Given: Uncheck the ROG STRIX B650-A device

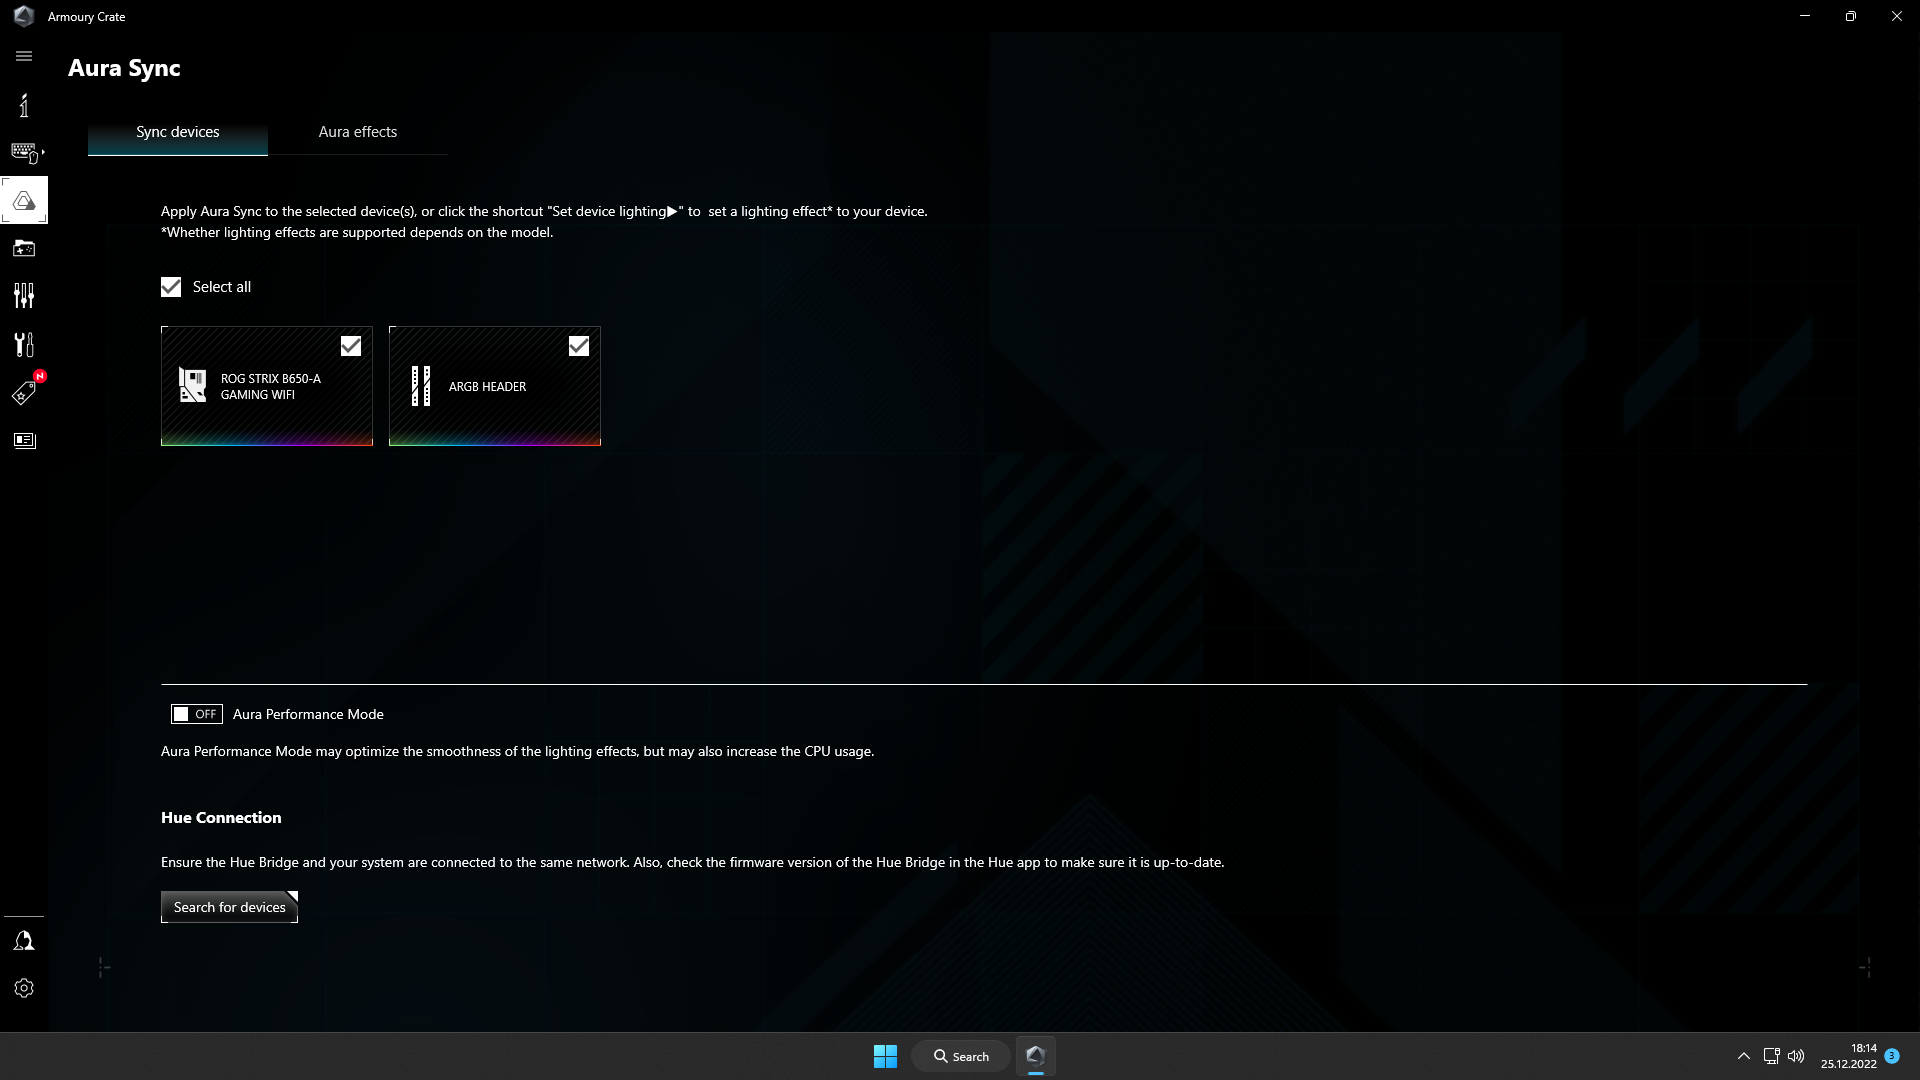Looking at the screenshot, I should tap(351, 344).
